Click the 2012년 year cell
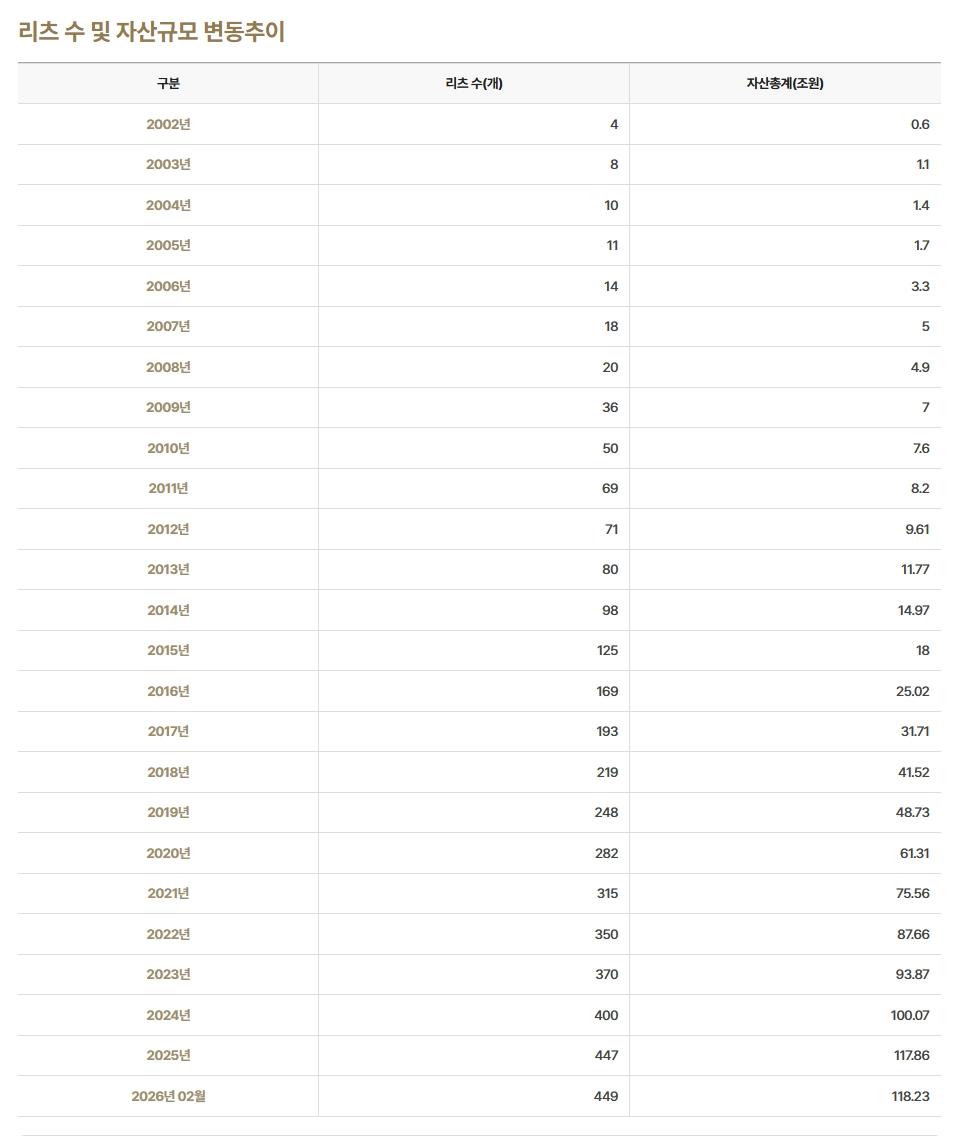The image size is (973, 1136). [168, 529]
